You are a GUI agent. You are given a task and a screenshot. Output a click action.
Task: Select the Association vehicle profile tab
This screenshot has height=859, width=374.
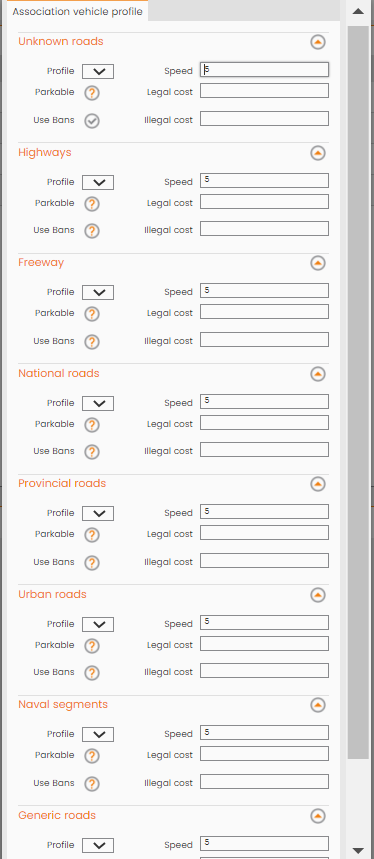(77, 12)
